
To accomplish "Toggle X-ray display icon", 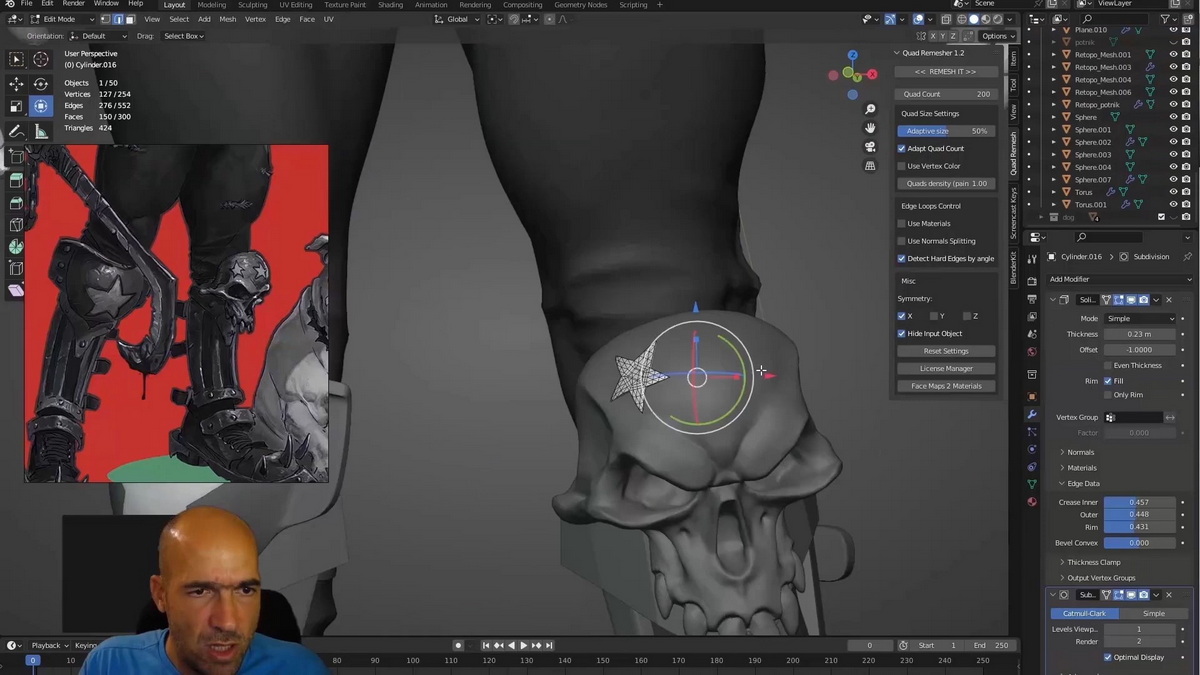I will 946,19.
